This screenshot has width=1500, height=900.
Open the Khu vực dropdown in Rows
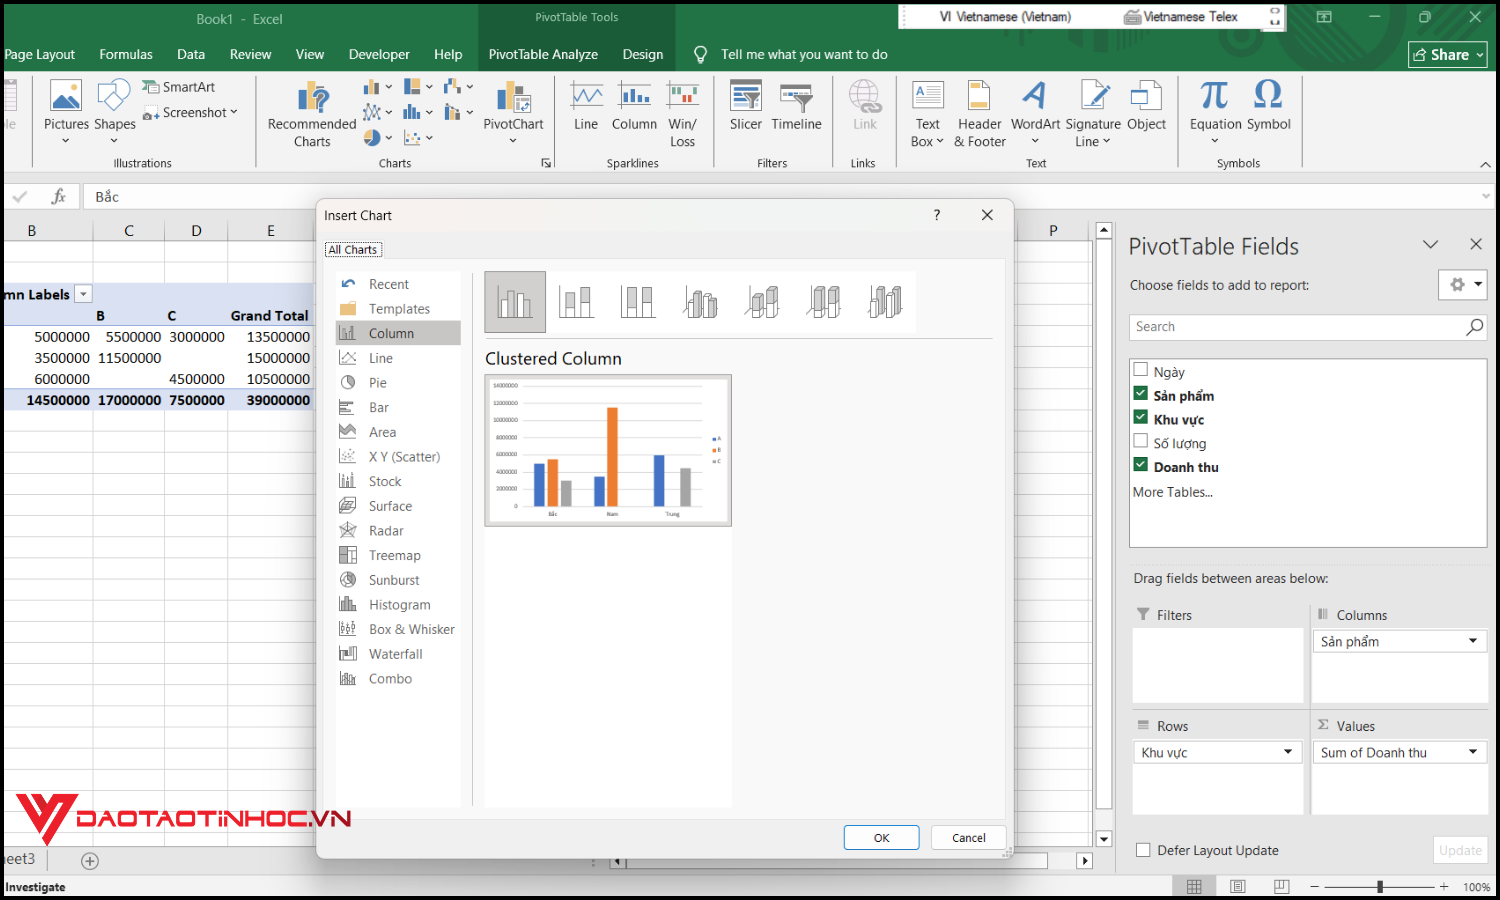pyautogui.click(x=1289, y=751)
